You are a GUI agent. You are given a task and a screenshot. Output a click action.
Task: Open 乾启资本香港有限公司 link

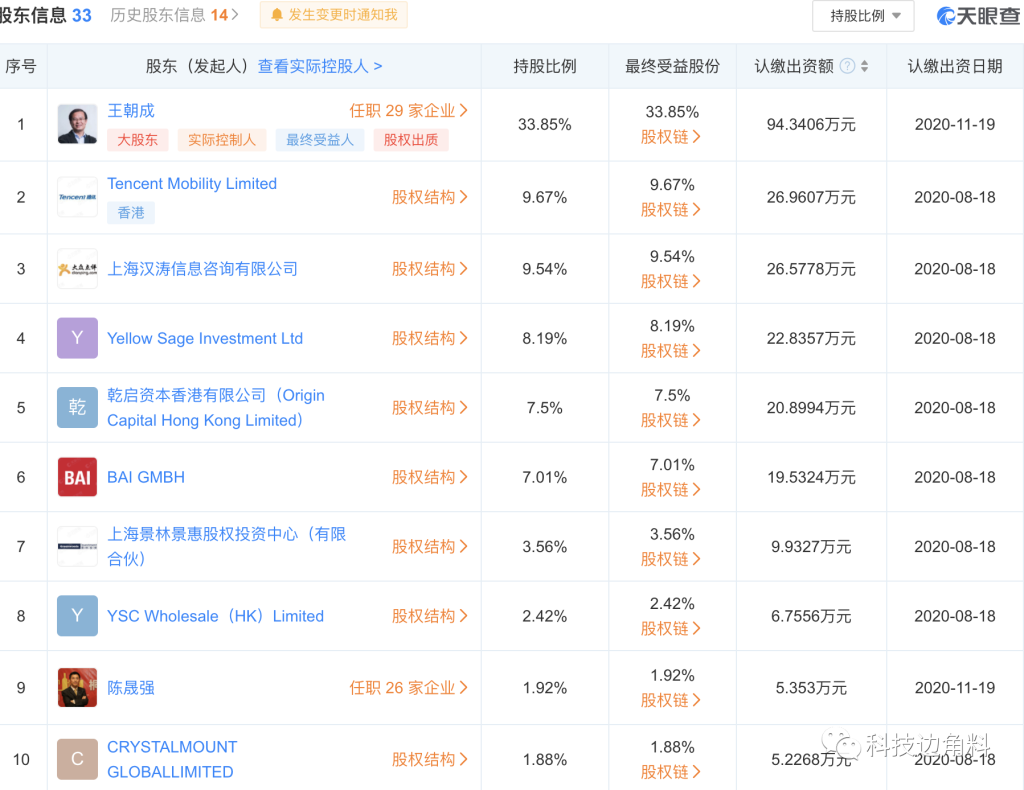pos(216,407)
